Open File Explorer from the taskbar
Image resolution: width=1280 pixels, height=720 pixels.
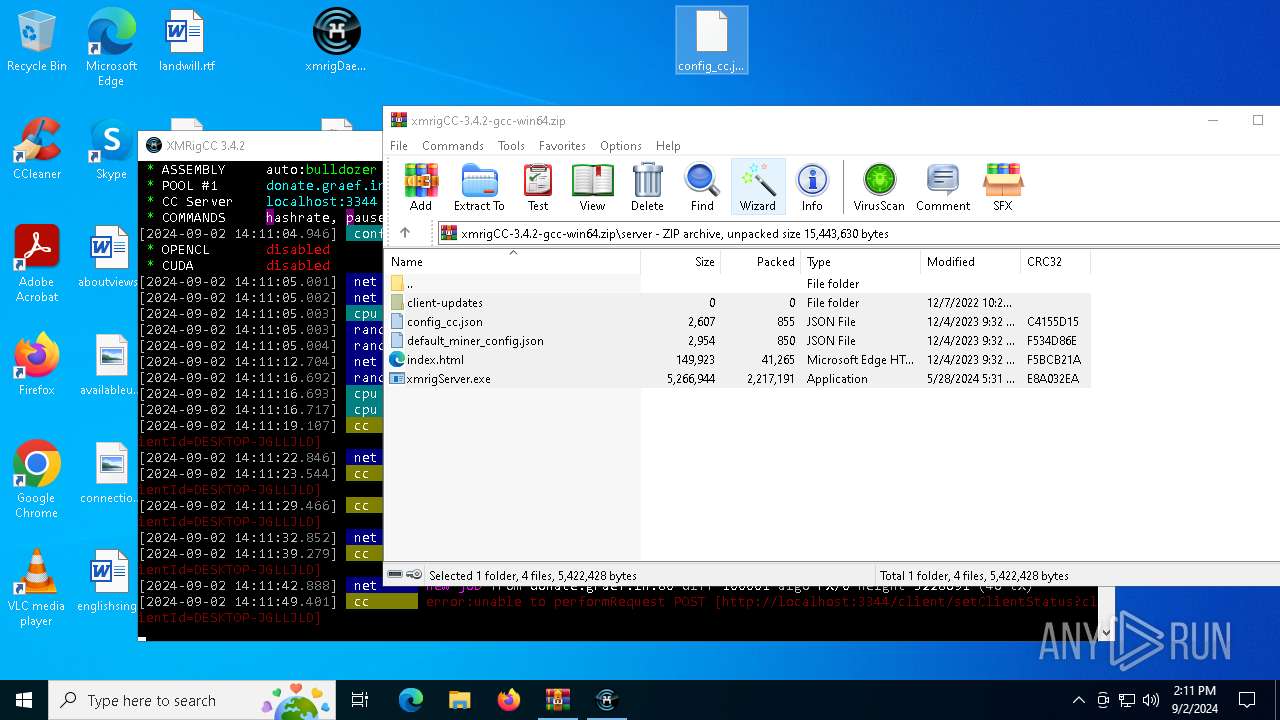459,700
